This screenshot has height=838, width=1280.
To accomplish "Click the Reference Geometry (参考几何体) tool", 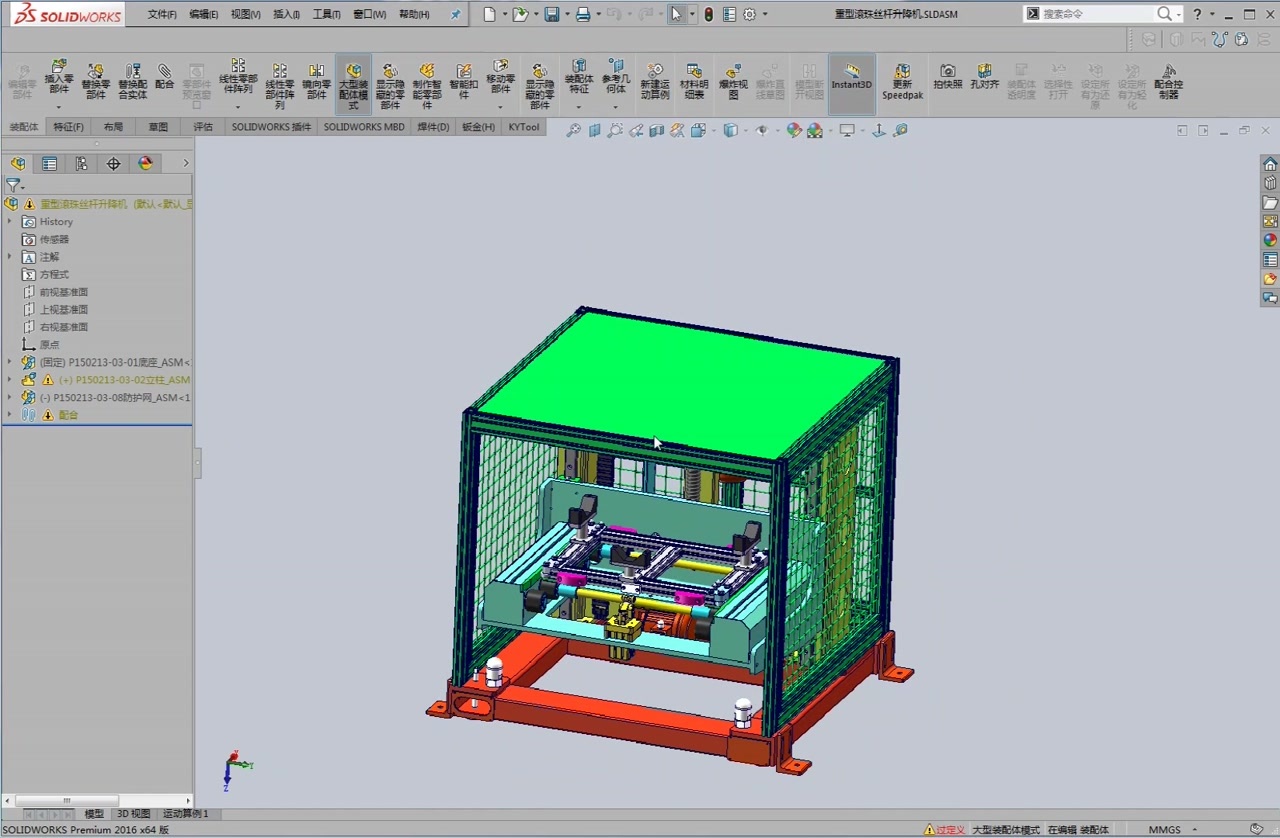I will [616, 75].
